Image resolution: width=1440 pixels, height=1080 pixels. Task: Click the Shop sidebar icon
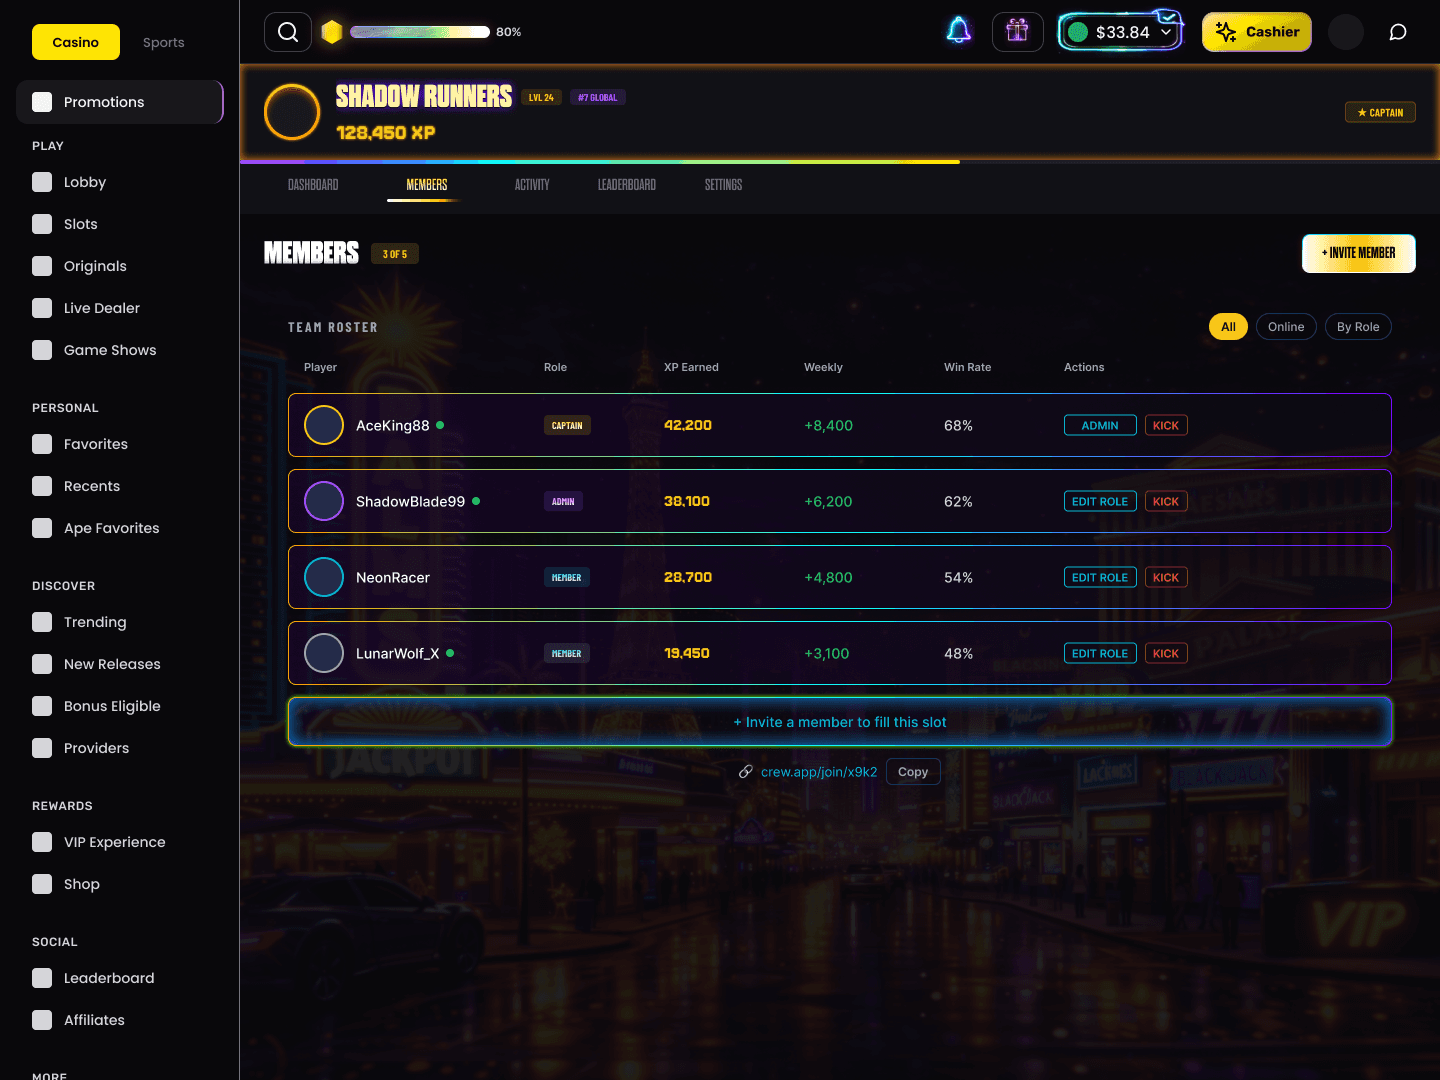[x=42, y=884]
